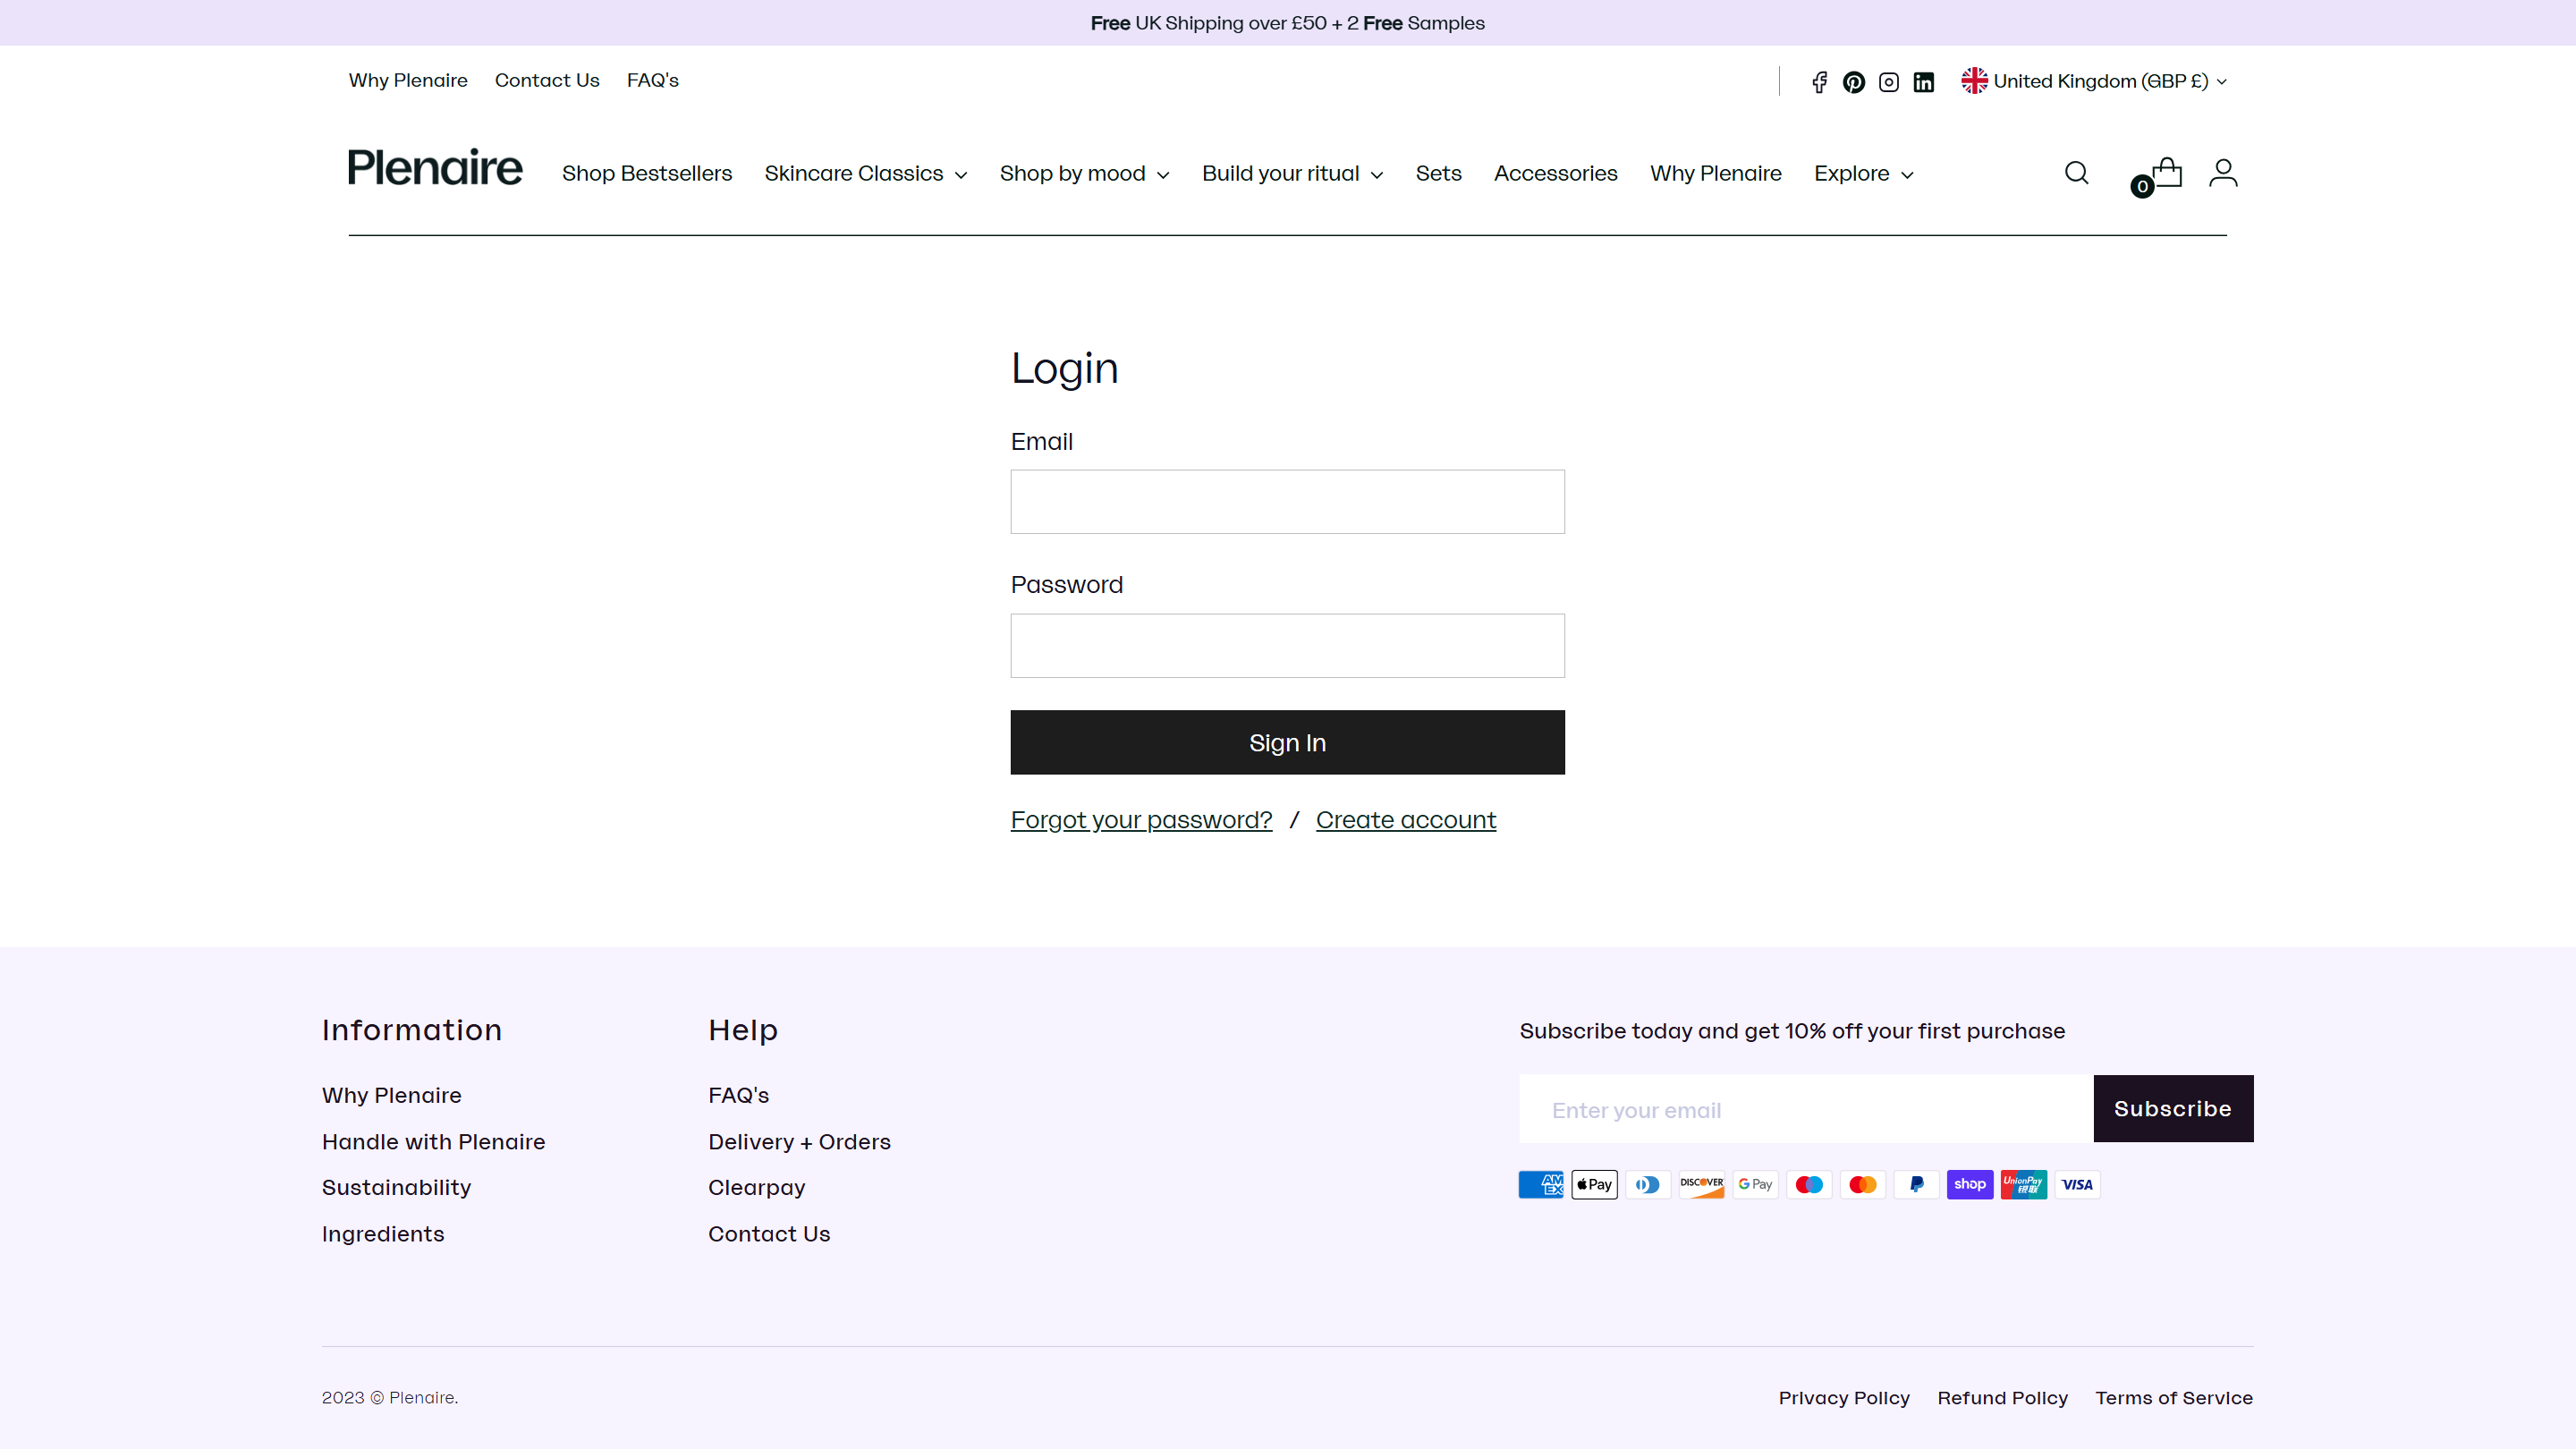The width and height of the screenshot is (2576, 1449).
Task: Expand the Explore menu
Action: (1864, 173)
